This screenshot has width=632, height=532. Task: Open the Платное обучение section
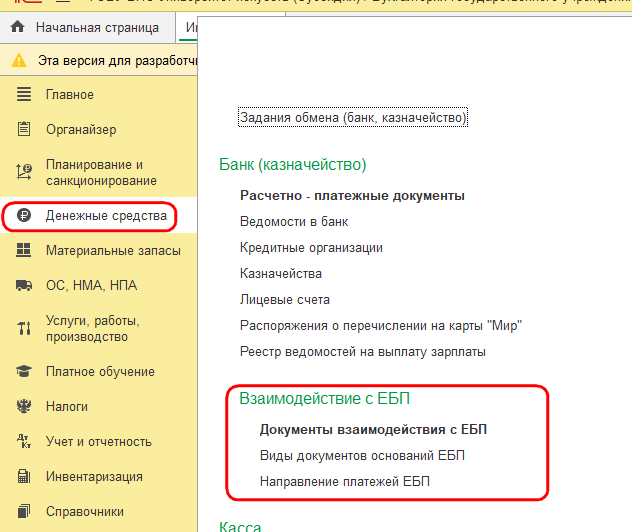coord(100,372)
